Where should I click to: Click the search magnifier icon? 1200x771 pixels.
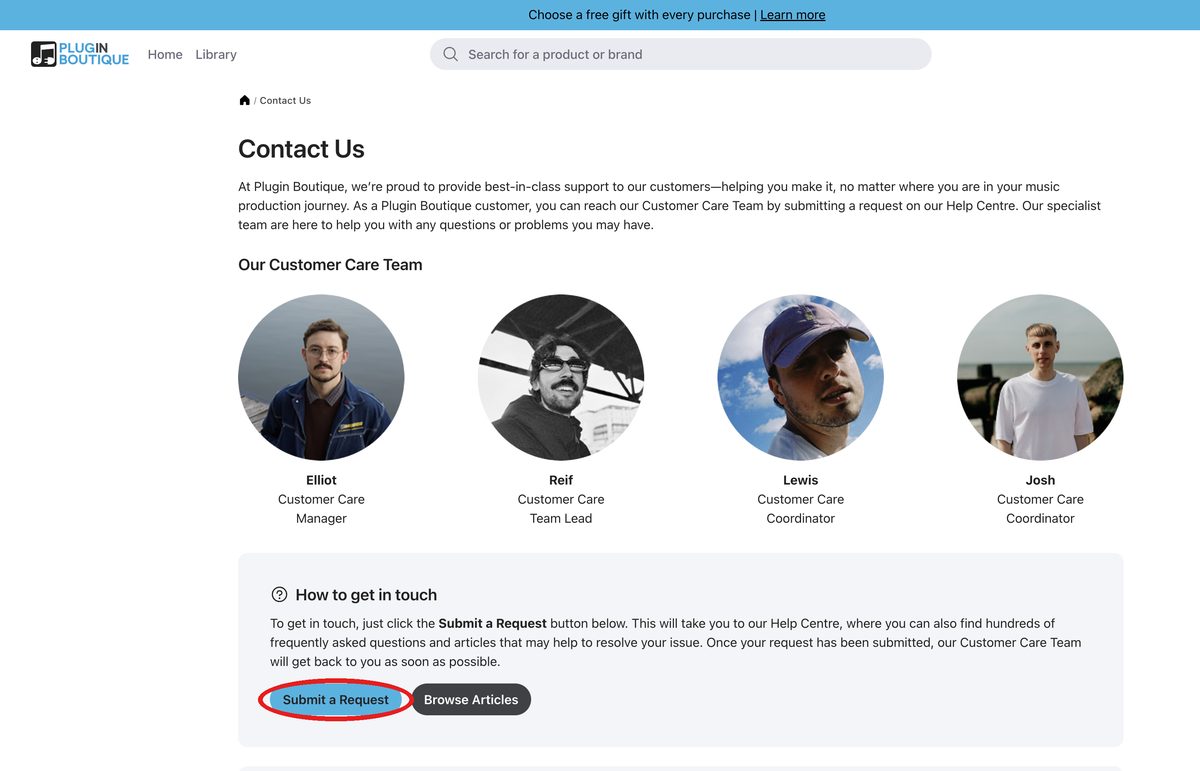click(x=451, y=54)
